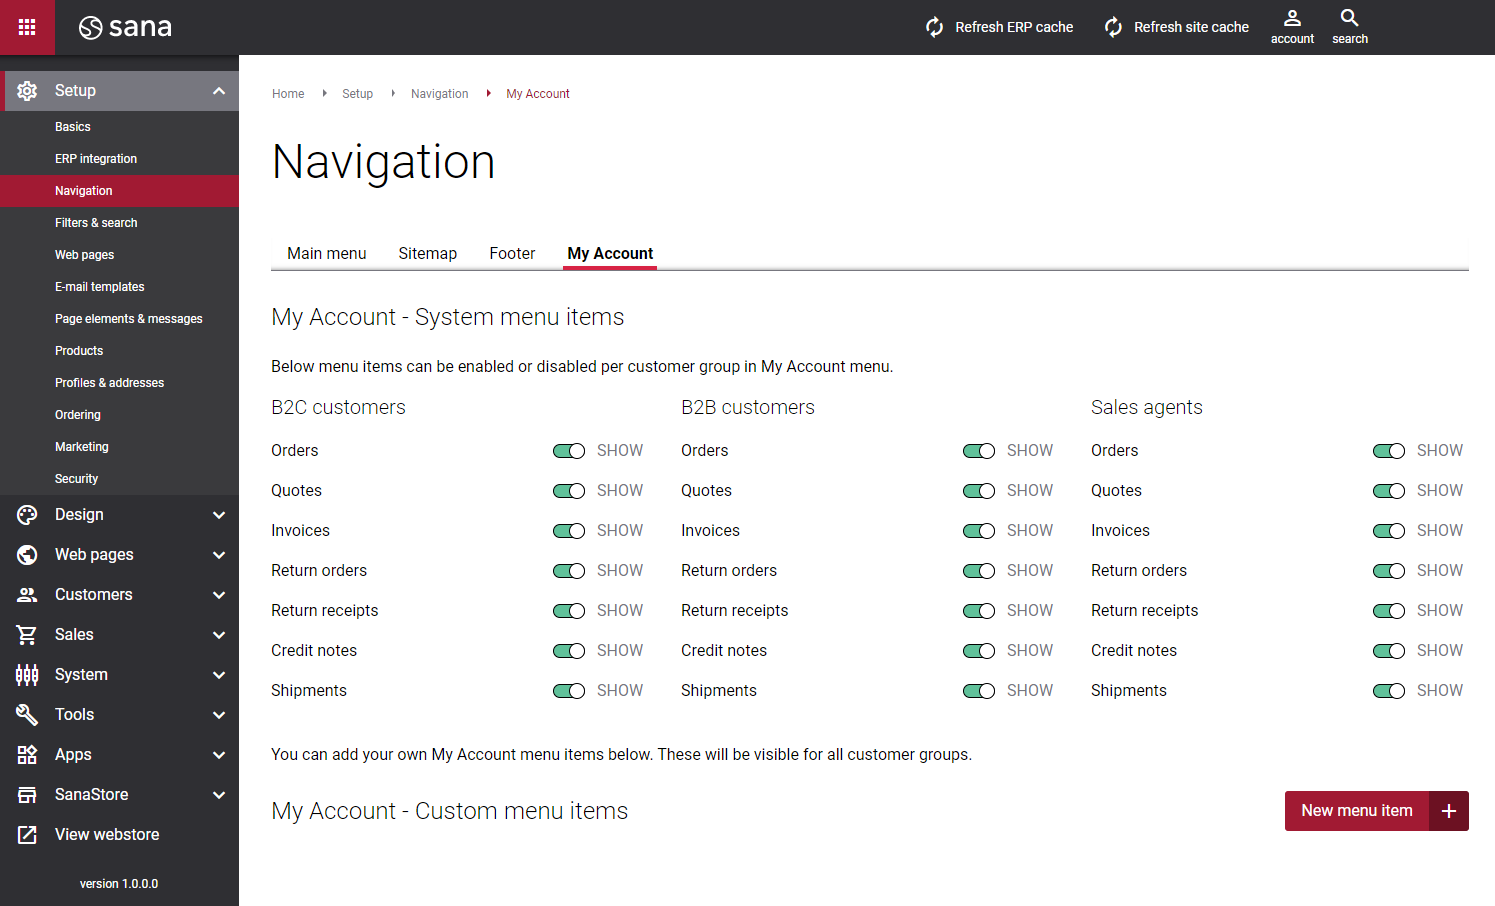
Task: Click the SanaStore shop icon
Action: click(x=27, y=795)
